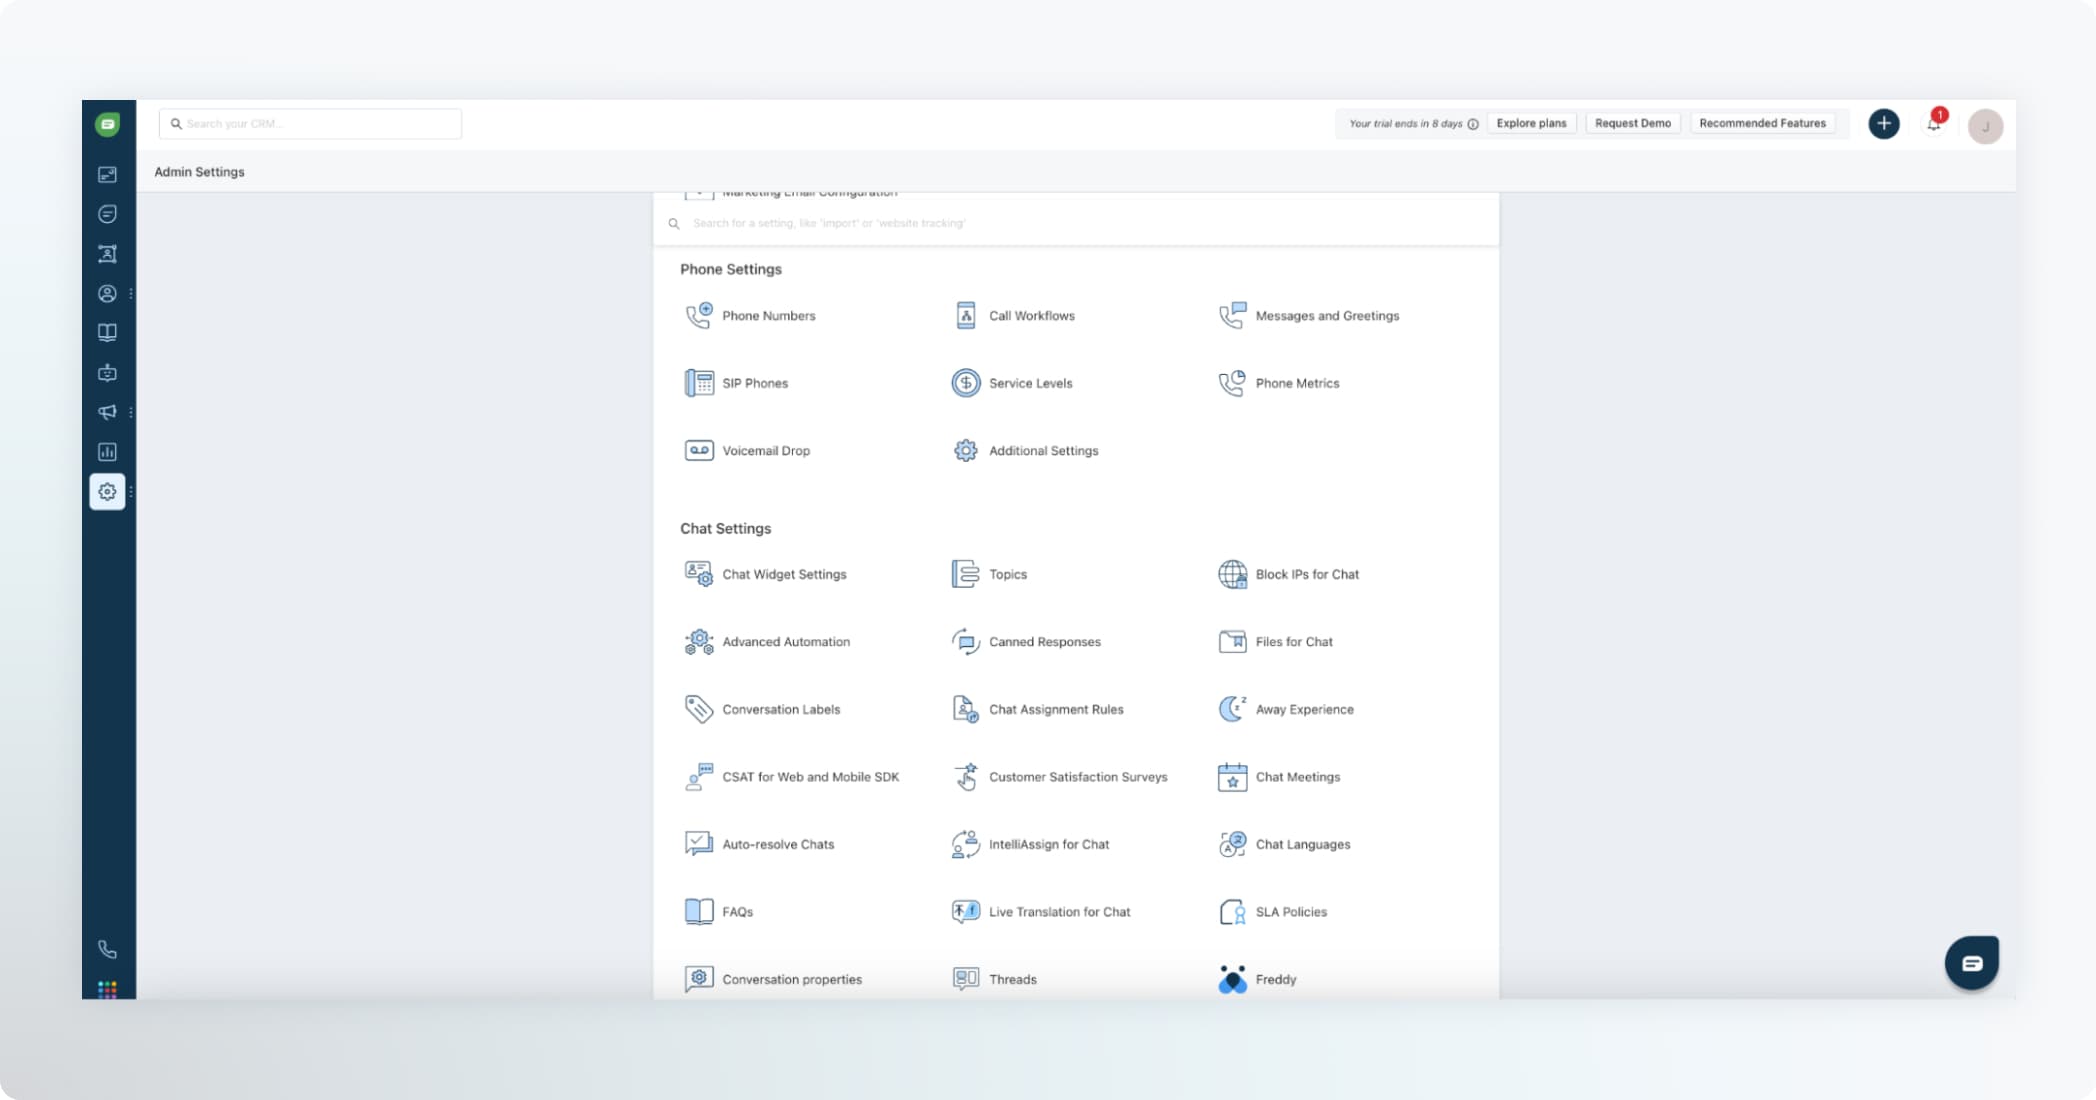2096x1100 pixels.
Task: Focus the search for a setting field
Action: point(1076,223)
